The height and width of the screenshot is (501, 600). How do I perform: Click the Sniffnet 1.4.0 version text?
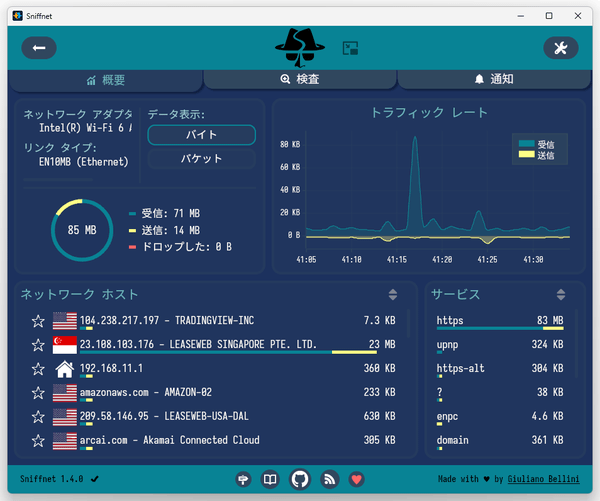pos(51,479)
